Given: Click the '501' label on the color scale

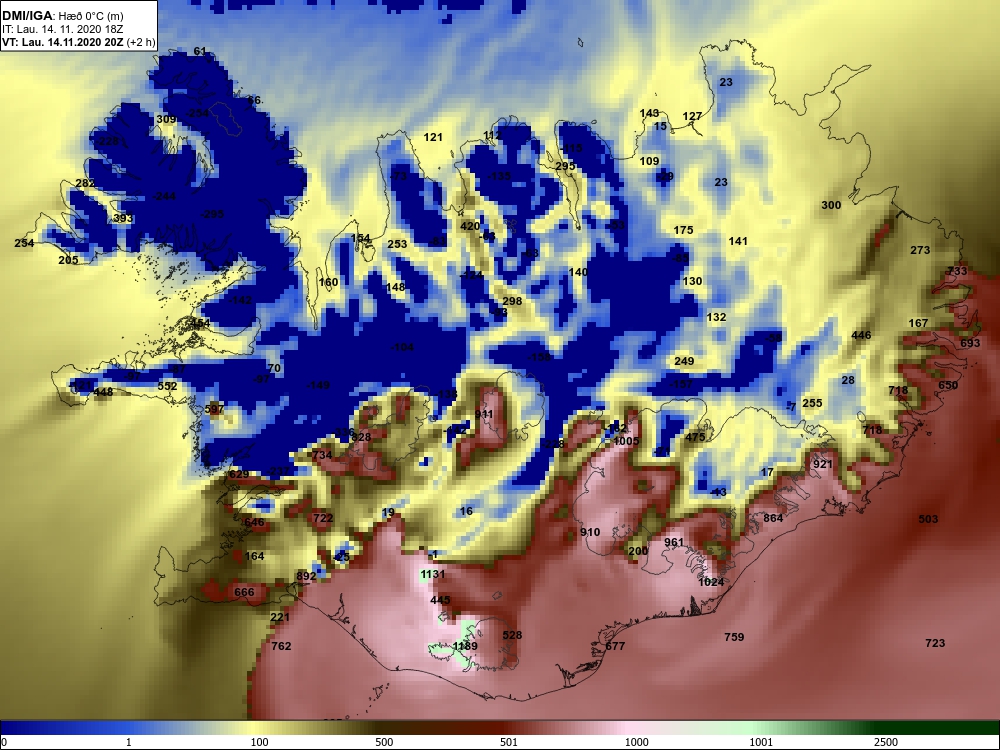Looking at the screenshot, I should point(509,742).
